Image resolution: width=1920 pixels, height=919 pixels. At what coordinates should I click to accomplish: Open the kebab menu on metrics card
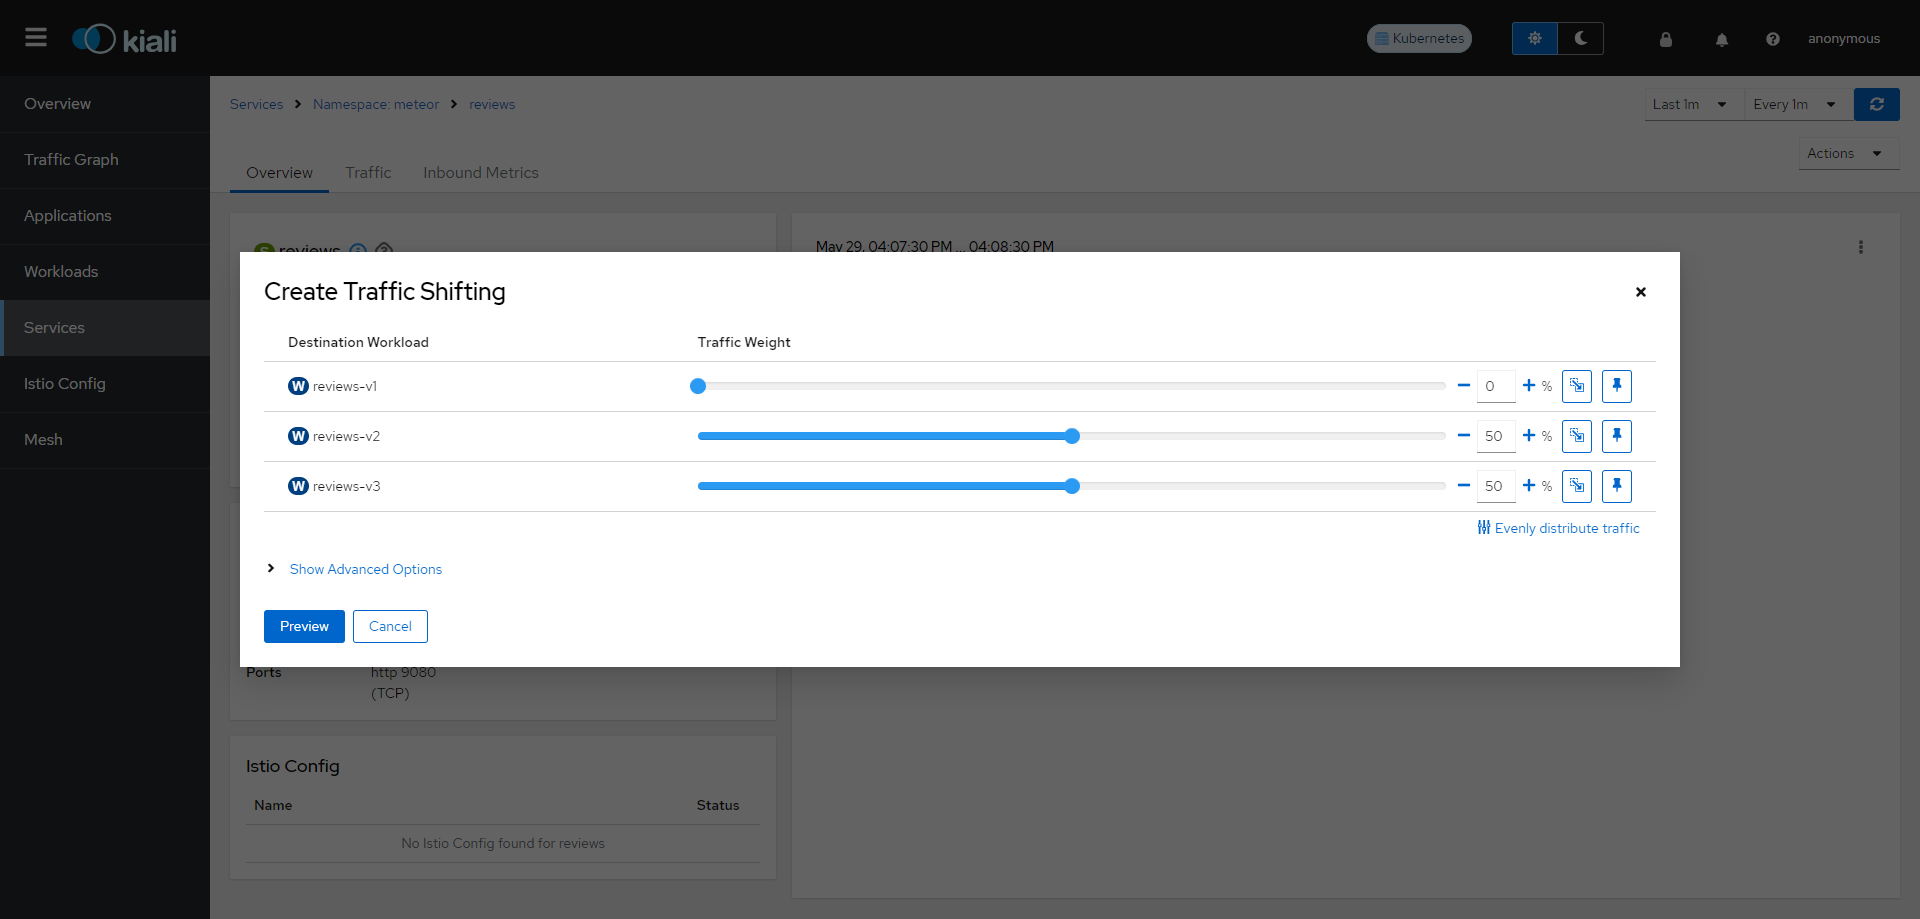[x=1861, y=247]
